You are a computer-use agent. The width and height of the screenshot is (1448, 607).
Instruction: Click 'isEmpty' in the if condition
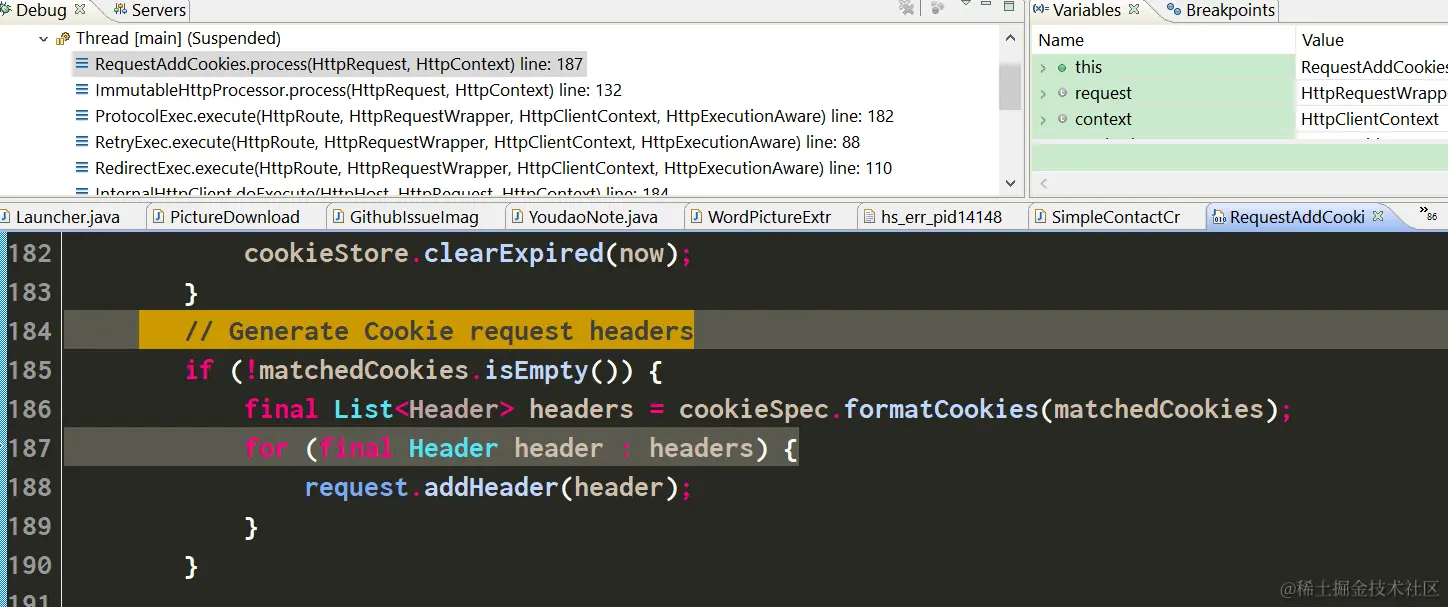[x=537, y=370]
